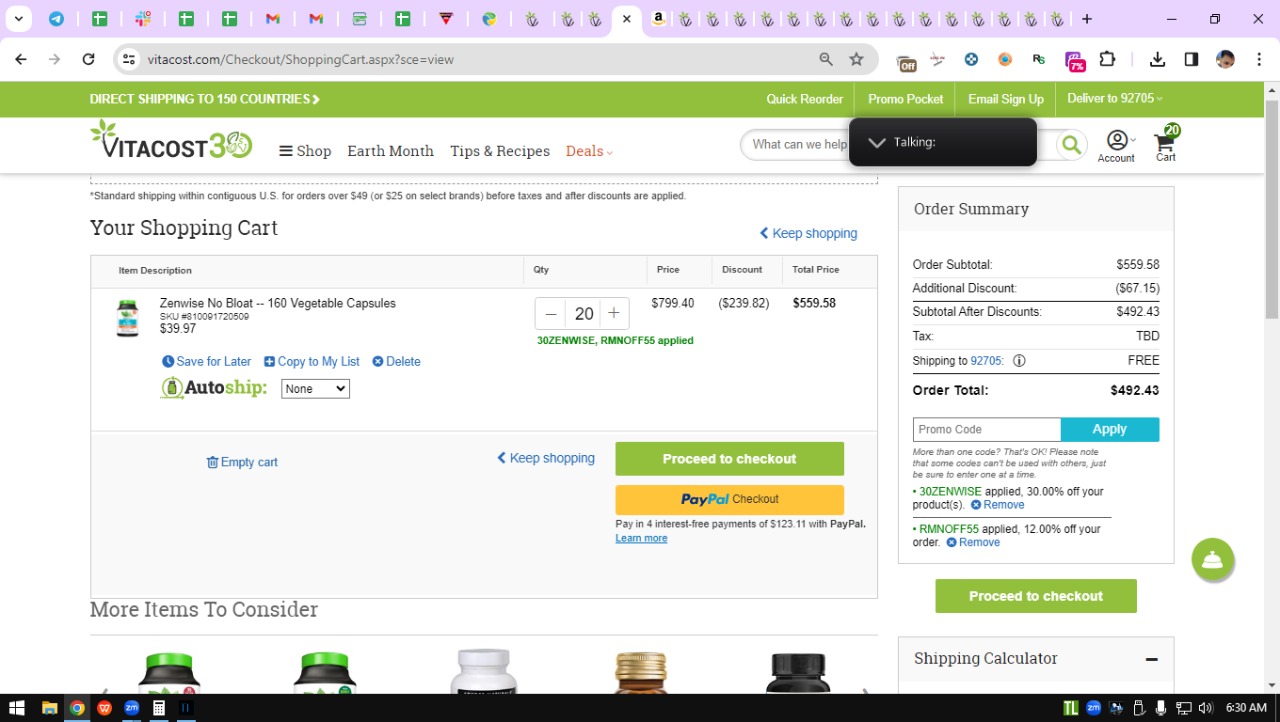This screenshot has width=1280, height=722.
Task: Bookmark this page with the star
Action: tap(856, 59)
